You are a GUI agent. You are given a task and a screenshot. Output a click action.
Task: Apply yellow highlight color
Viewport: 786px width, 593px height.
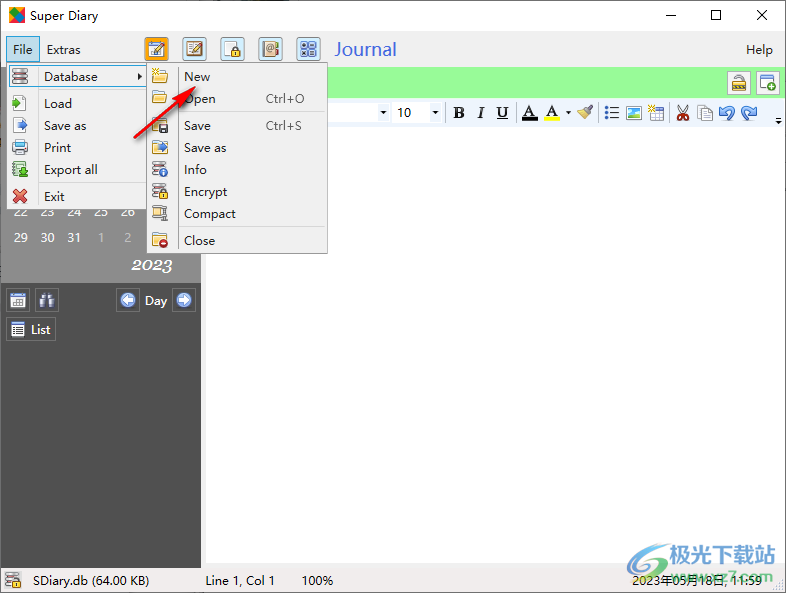(x=552, y=113)
